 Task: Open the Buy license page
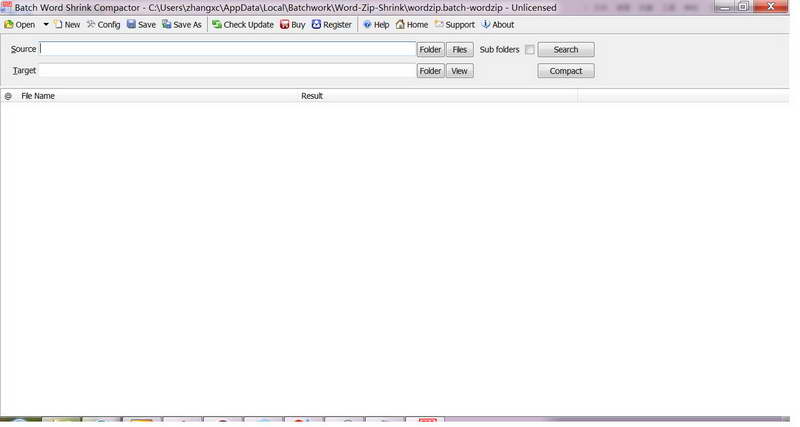click(x=292, y=24)
